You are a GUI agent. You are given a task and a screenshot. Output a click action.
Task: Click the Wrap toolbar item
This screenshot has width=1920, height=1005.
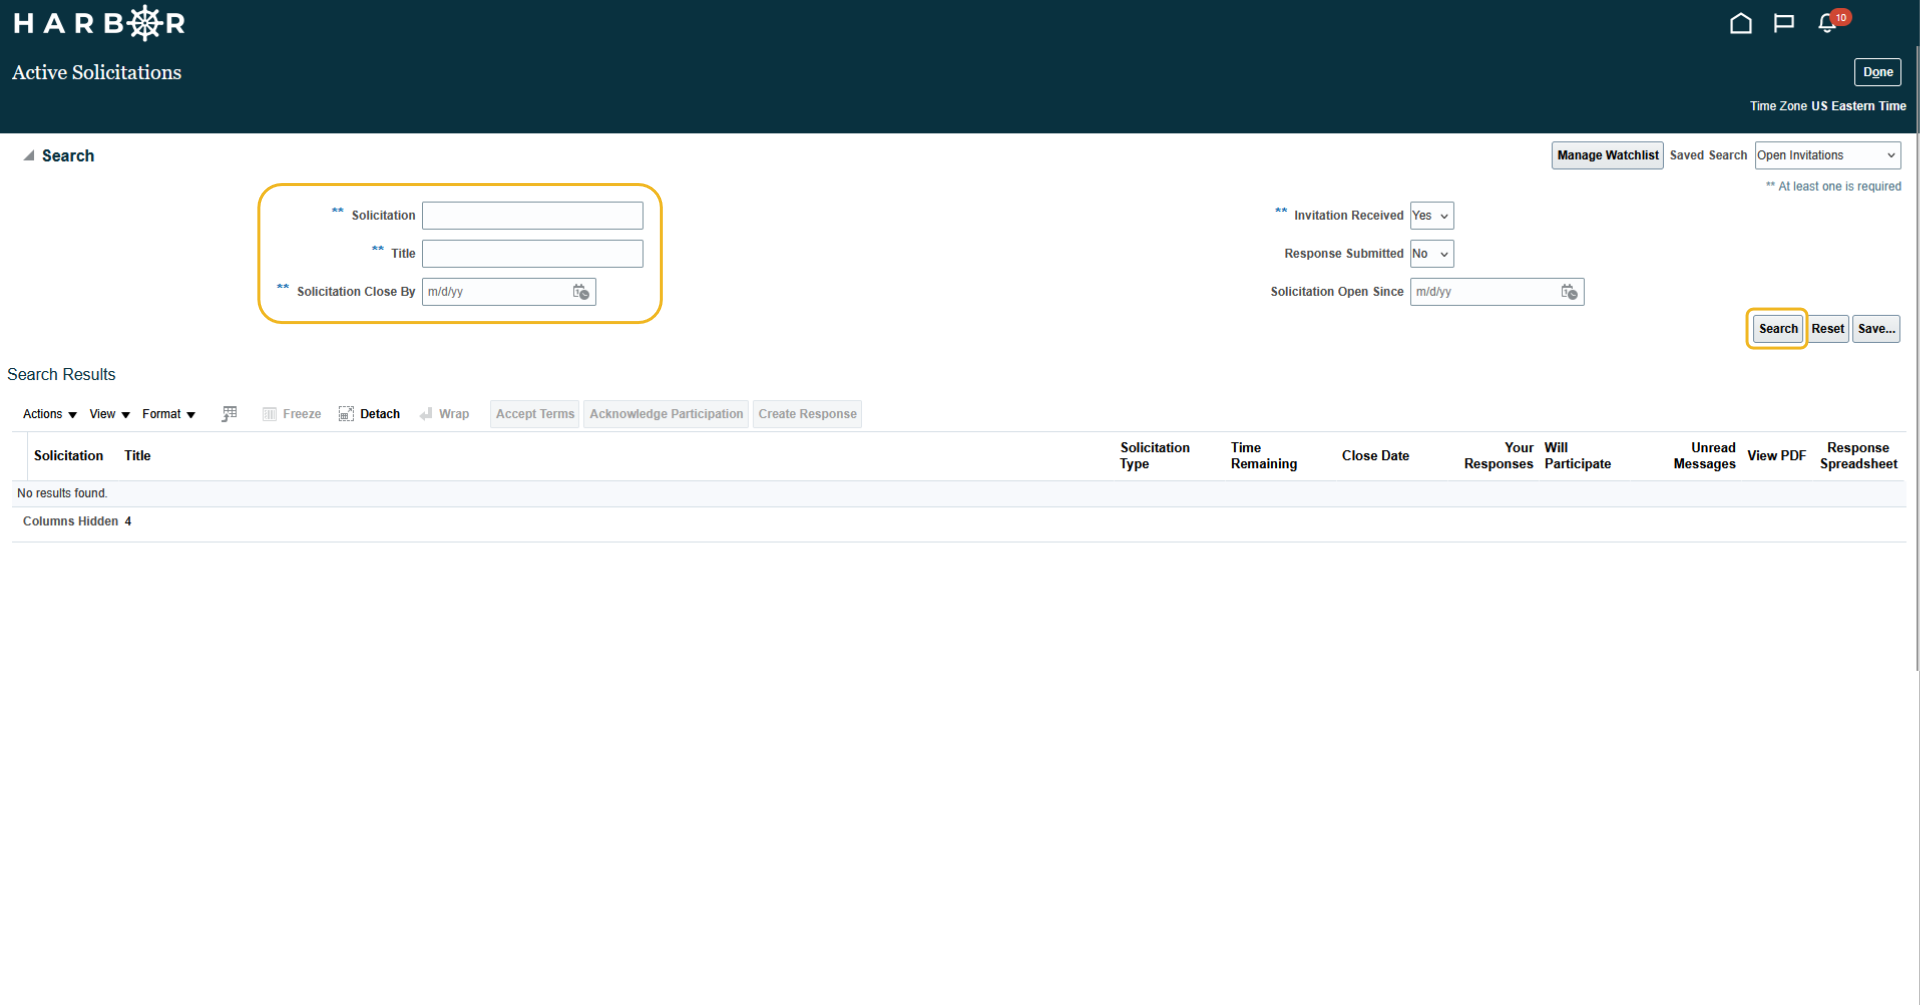click(445, 414)
